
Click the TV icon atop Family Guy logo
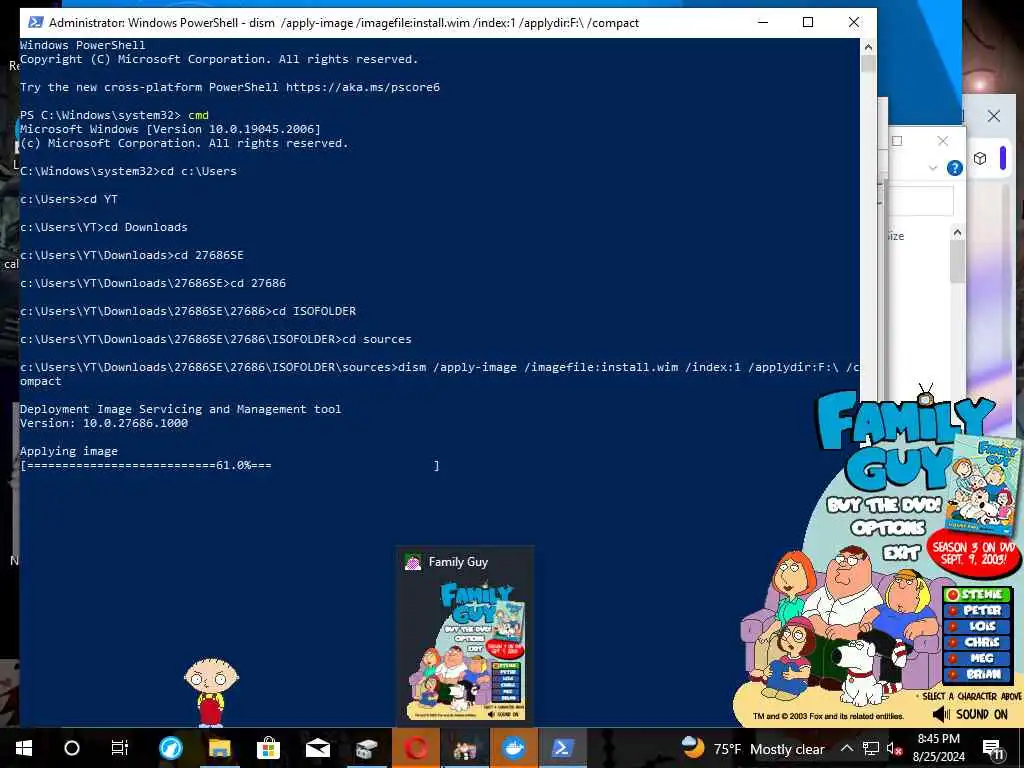pyautogui.click(x=925, y=396)
